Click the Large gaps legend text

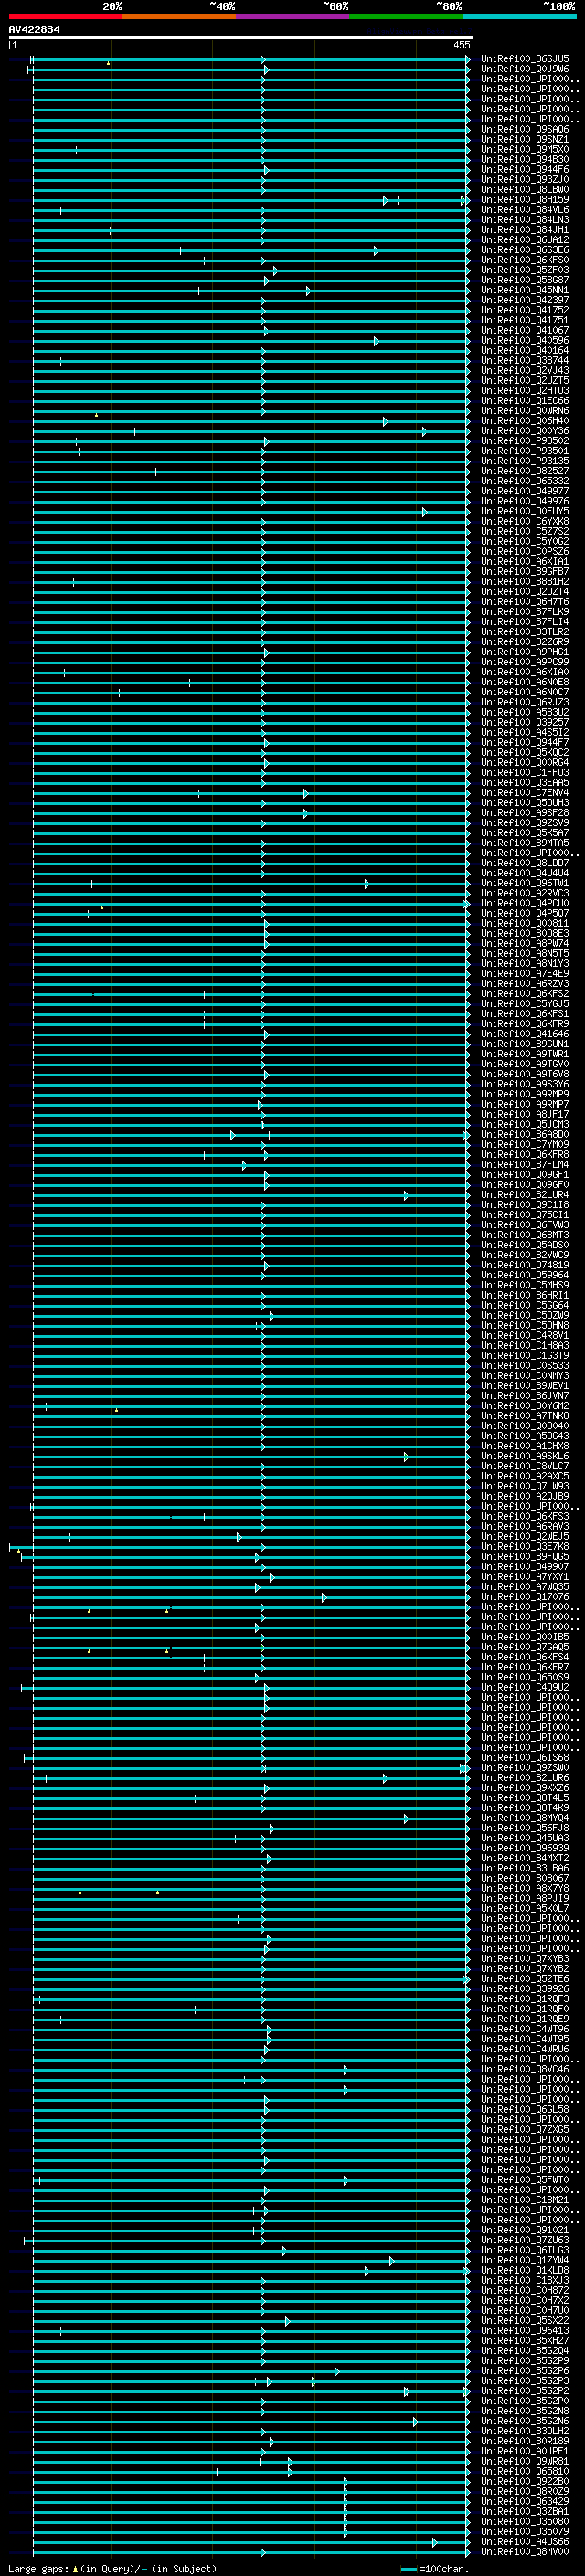pyautogui.click(x=112, y=2569)
